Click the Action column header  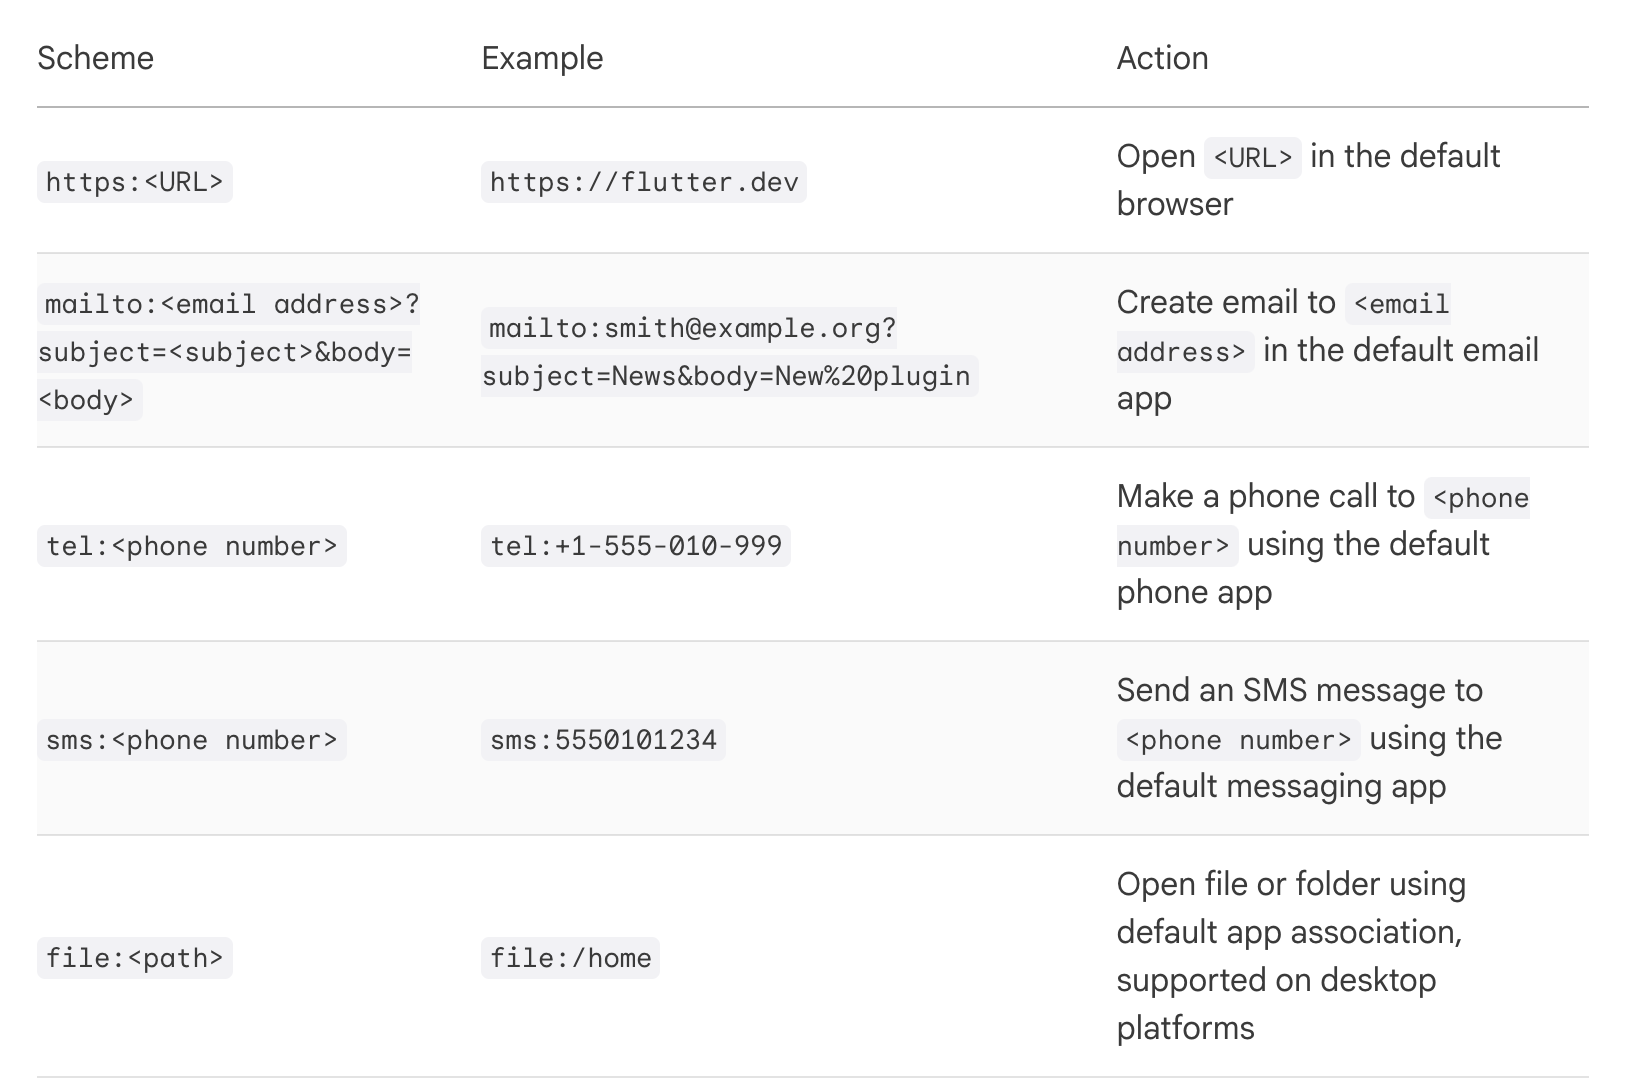click(1162, 58)
